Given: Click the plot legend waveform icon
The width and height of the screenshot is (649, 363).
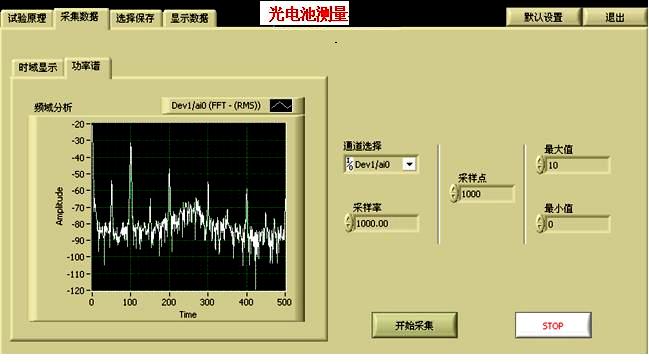Looking at the screenshot, I should 281,106.
